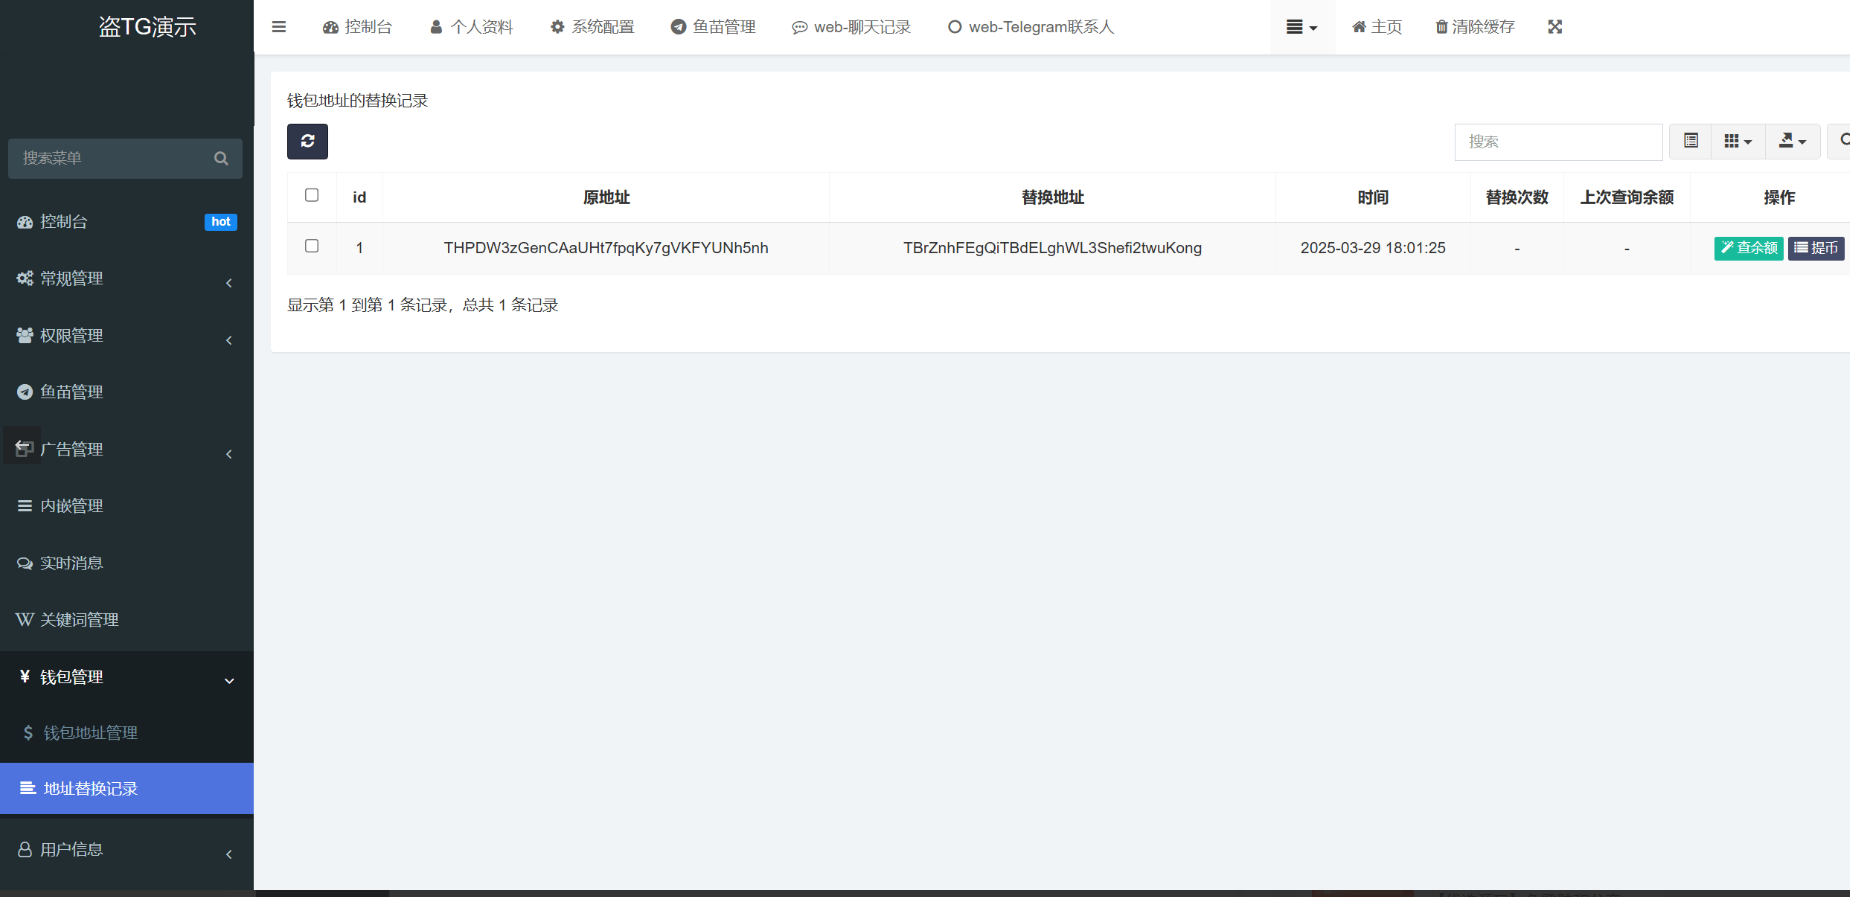Click the users icon beside 权限管理
This screenshot has width=1850, height=897.
click(25, 336)
